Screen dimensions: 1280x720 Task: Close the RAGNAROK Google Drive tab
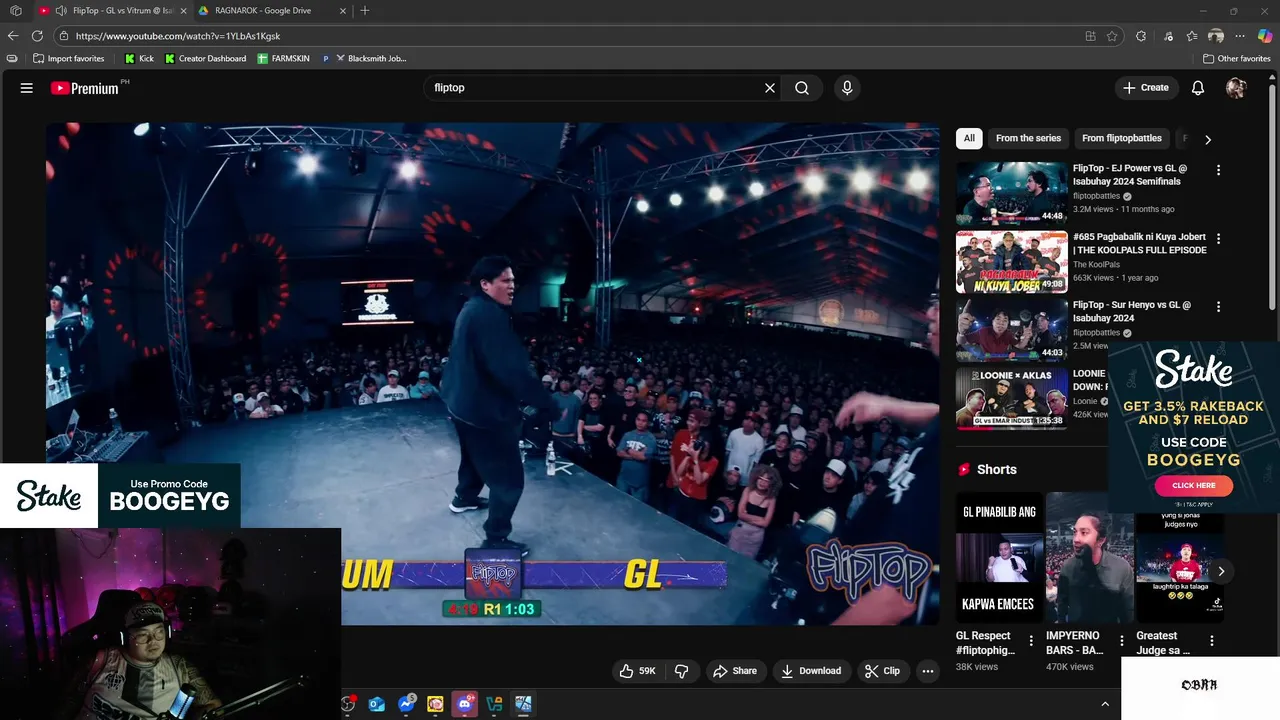tap(342, 10)
